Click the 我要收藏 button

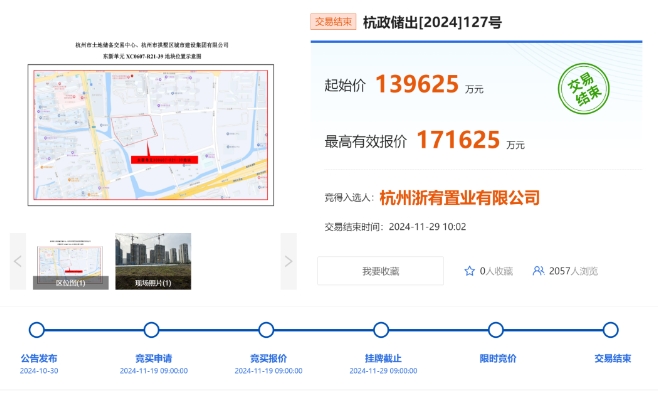pyautogui.click(x=380, y=271)
